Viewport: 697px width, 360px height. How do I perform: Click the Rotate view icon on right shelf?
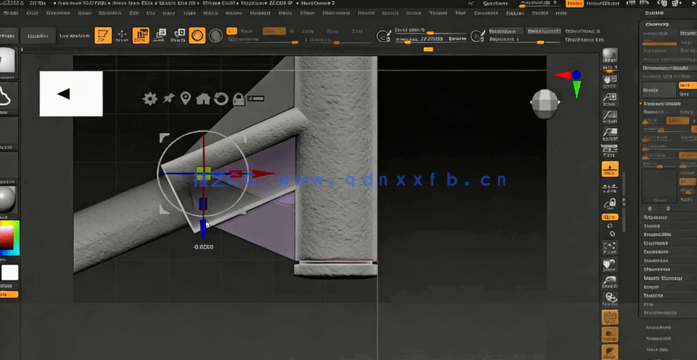610,299
